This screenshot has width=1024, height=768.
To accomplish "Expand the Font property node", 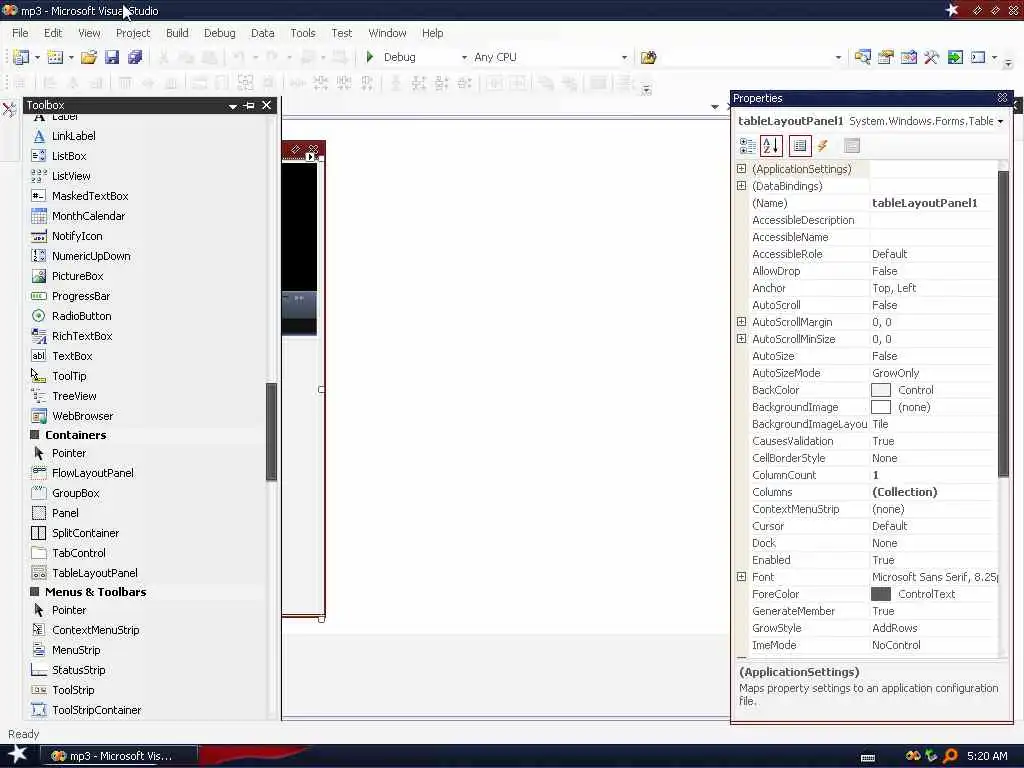I will [741, 577].
